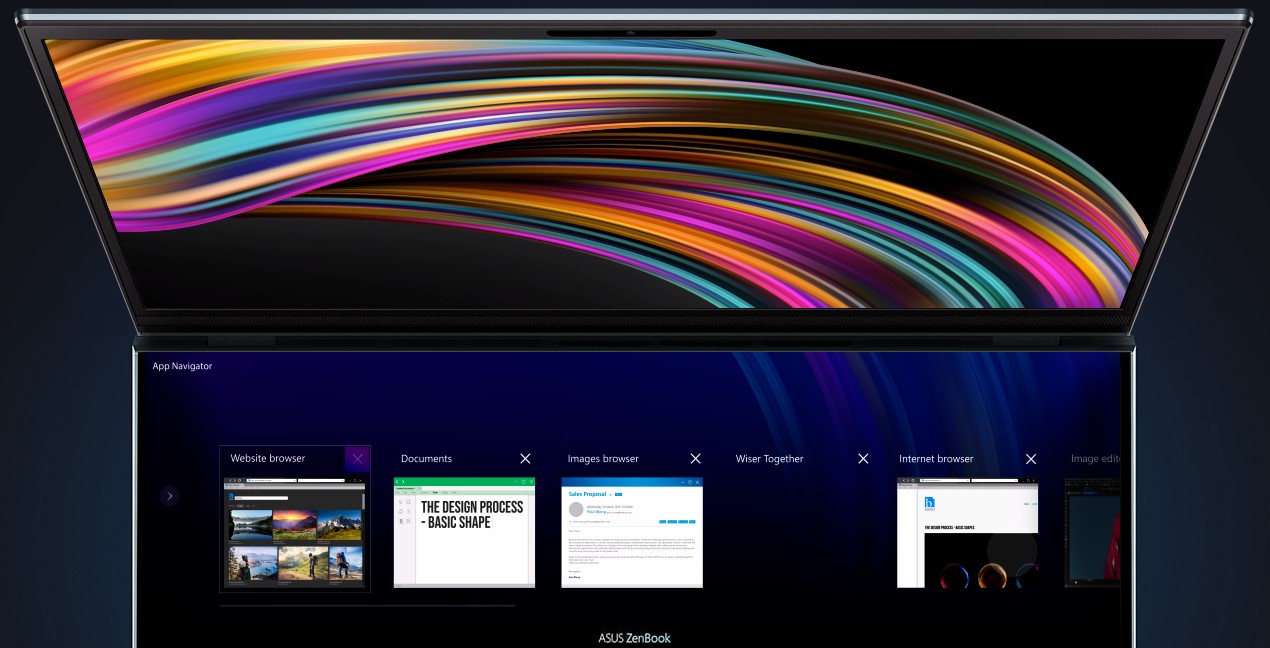Dismiss the Wiser Together card

click(x=863, y=458)
